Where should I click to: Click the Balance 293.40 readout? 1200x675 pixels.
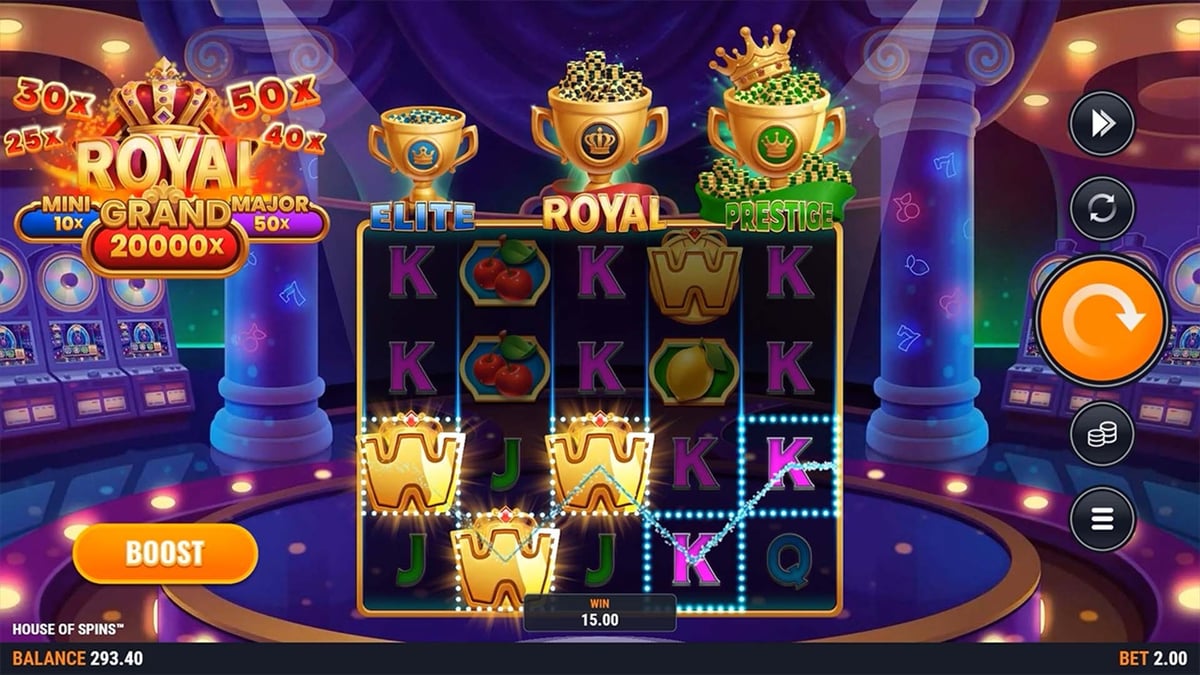pos(77,660)
